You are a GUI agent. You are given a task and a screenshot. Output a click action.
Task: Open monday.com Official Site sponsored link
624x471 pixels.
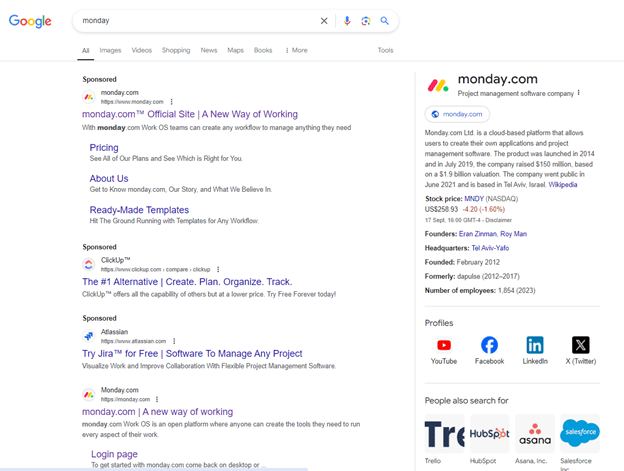coord(190,114)
